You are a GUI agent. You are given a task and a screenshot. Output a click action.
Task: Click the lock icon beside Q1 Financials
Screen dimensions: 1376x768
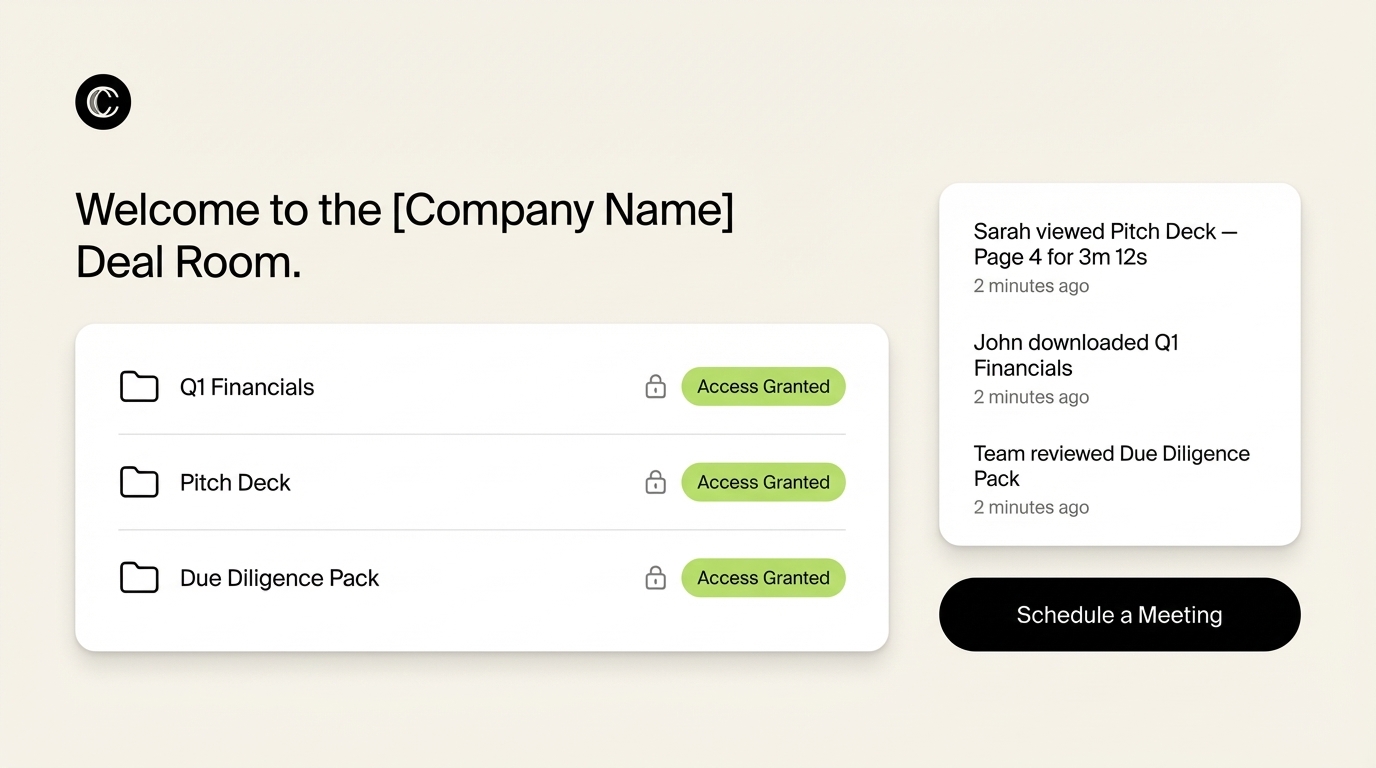655,386
